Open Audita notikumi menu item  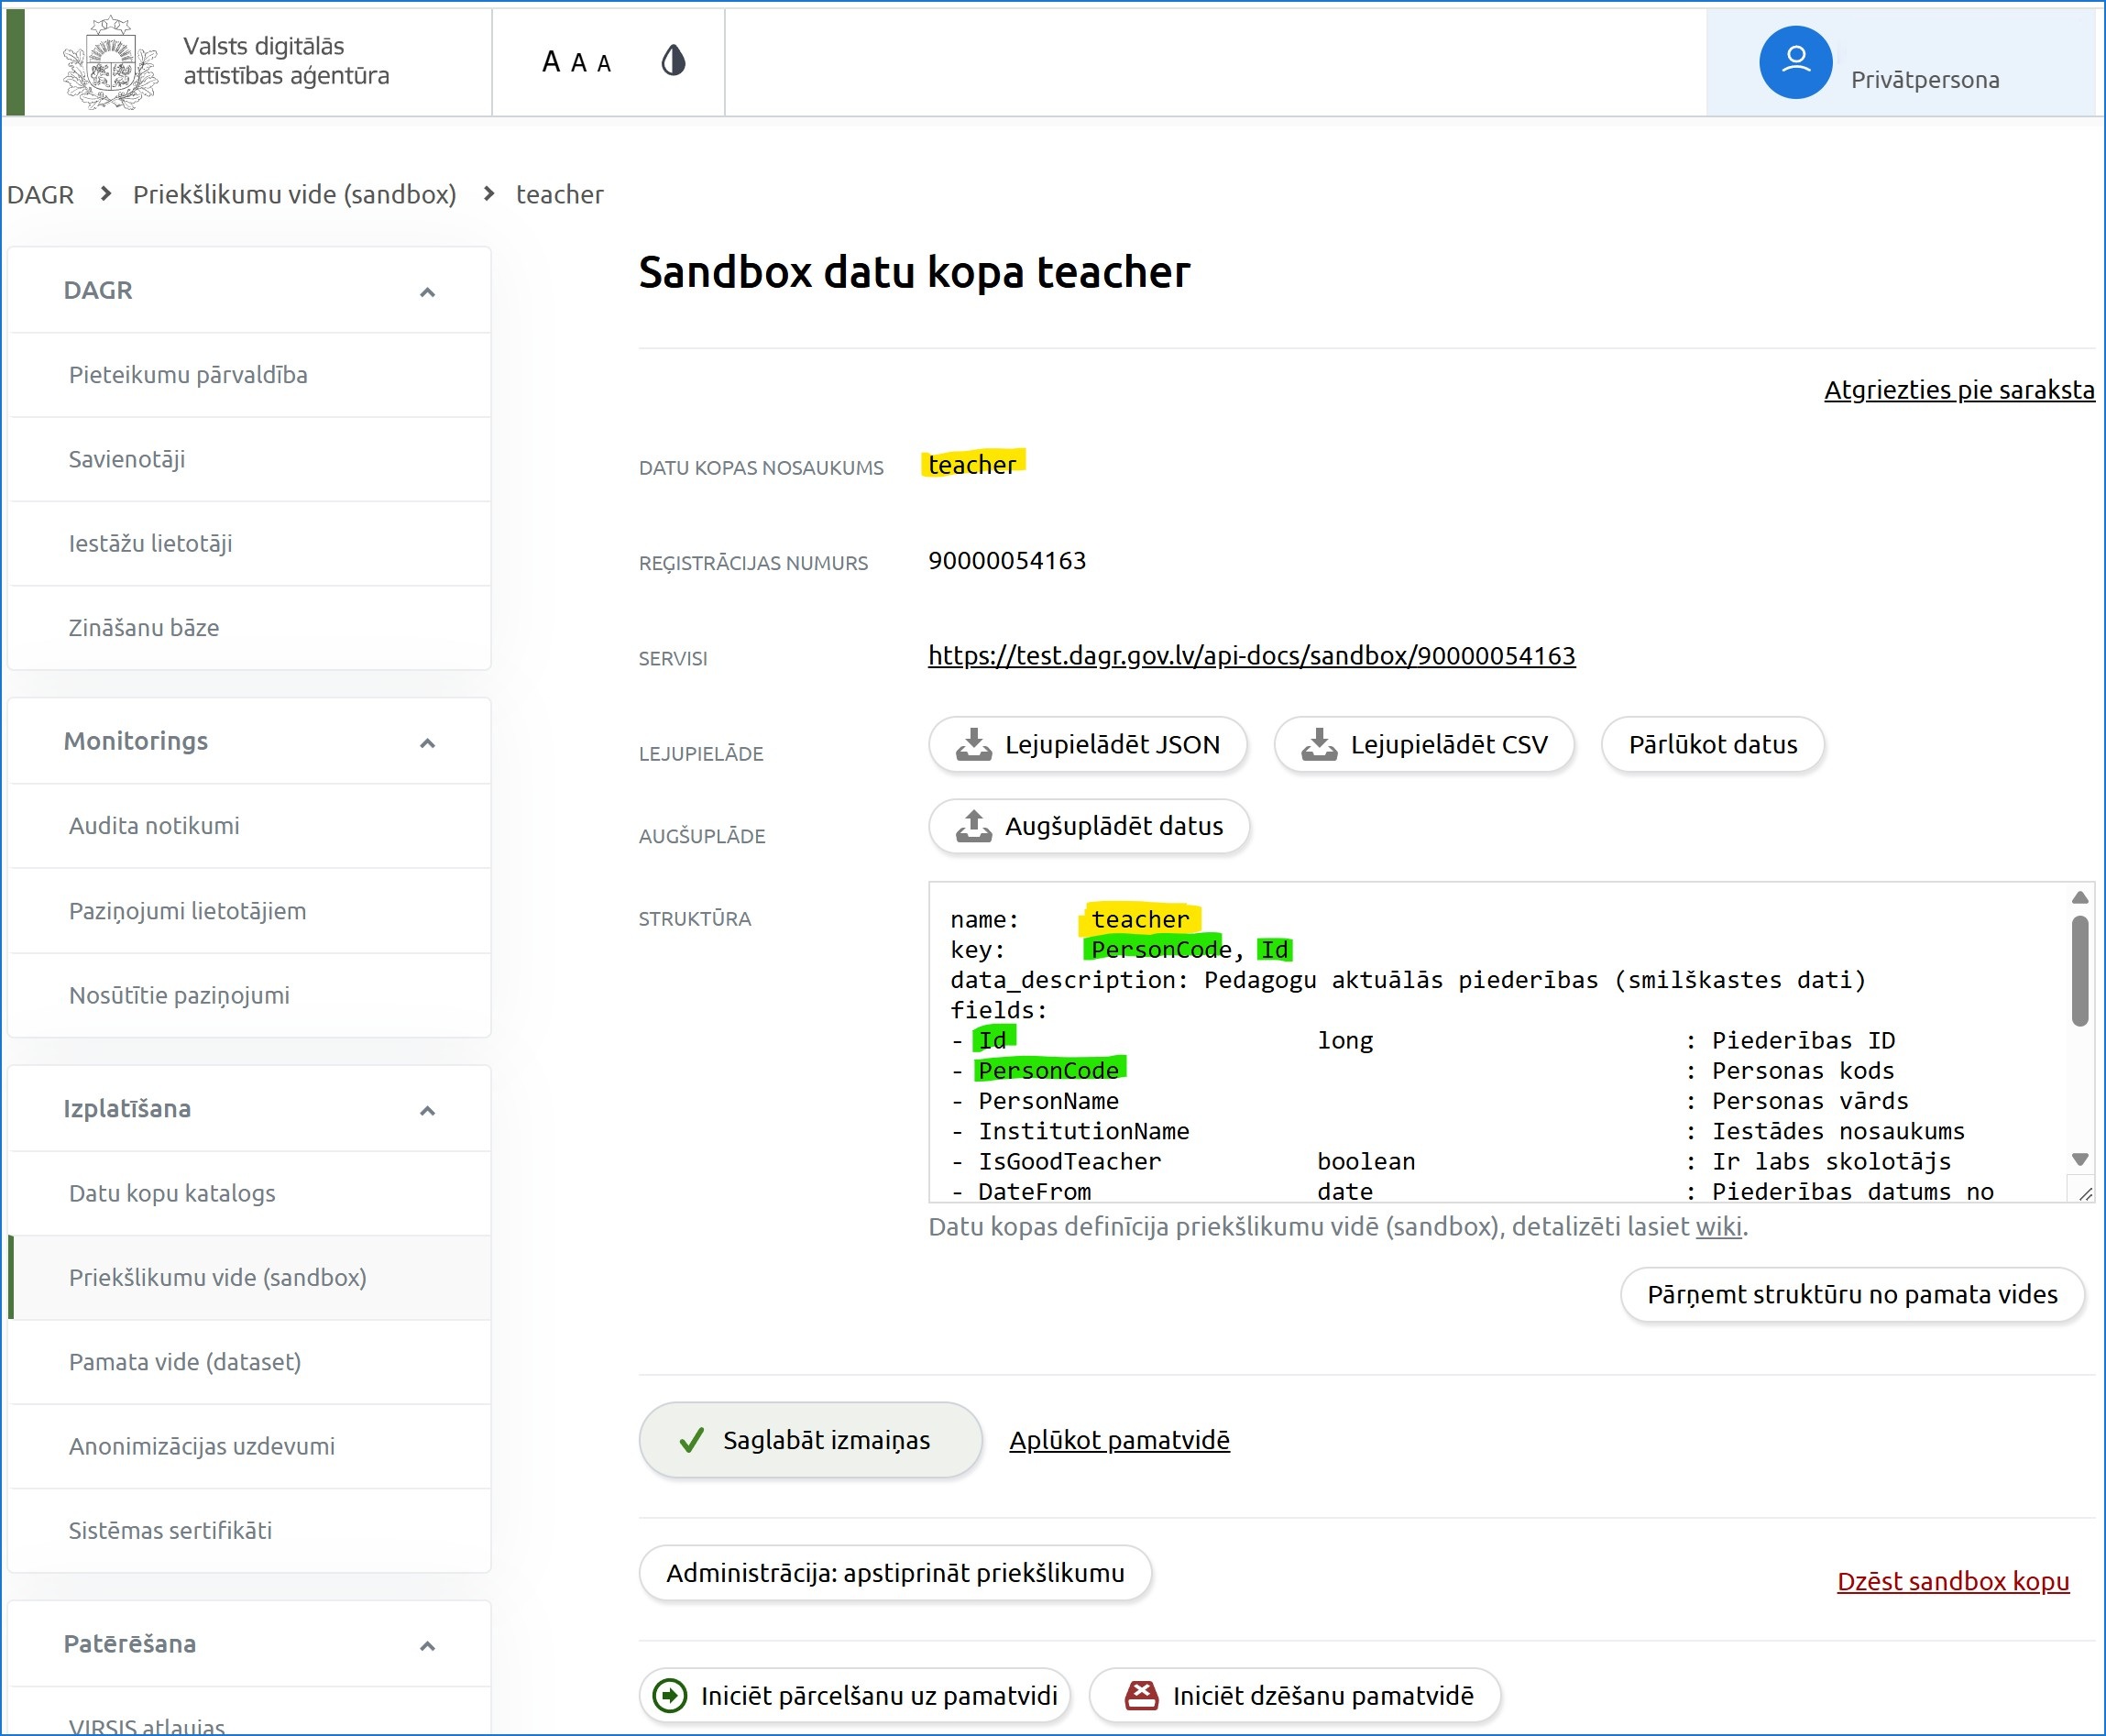pos(249,826)
